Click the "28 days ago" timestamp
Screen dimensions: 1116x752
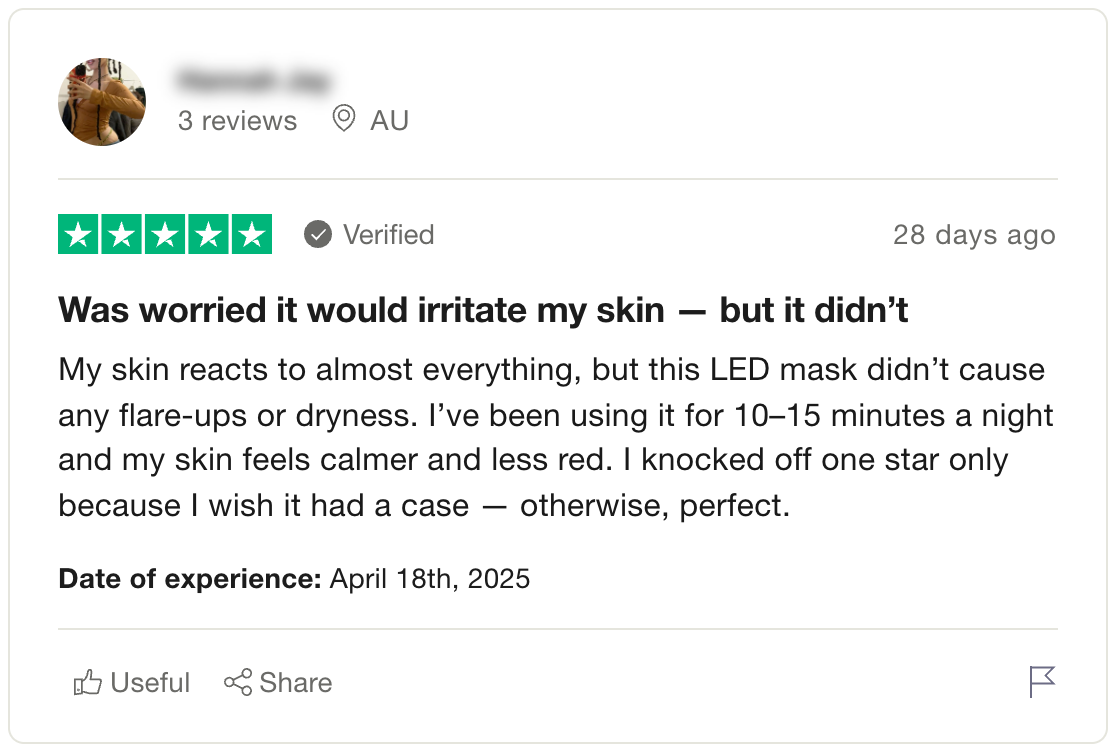tap(974, 234)
